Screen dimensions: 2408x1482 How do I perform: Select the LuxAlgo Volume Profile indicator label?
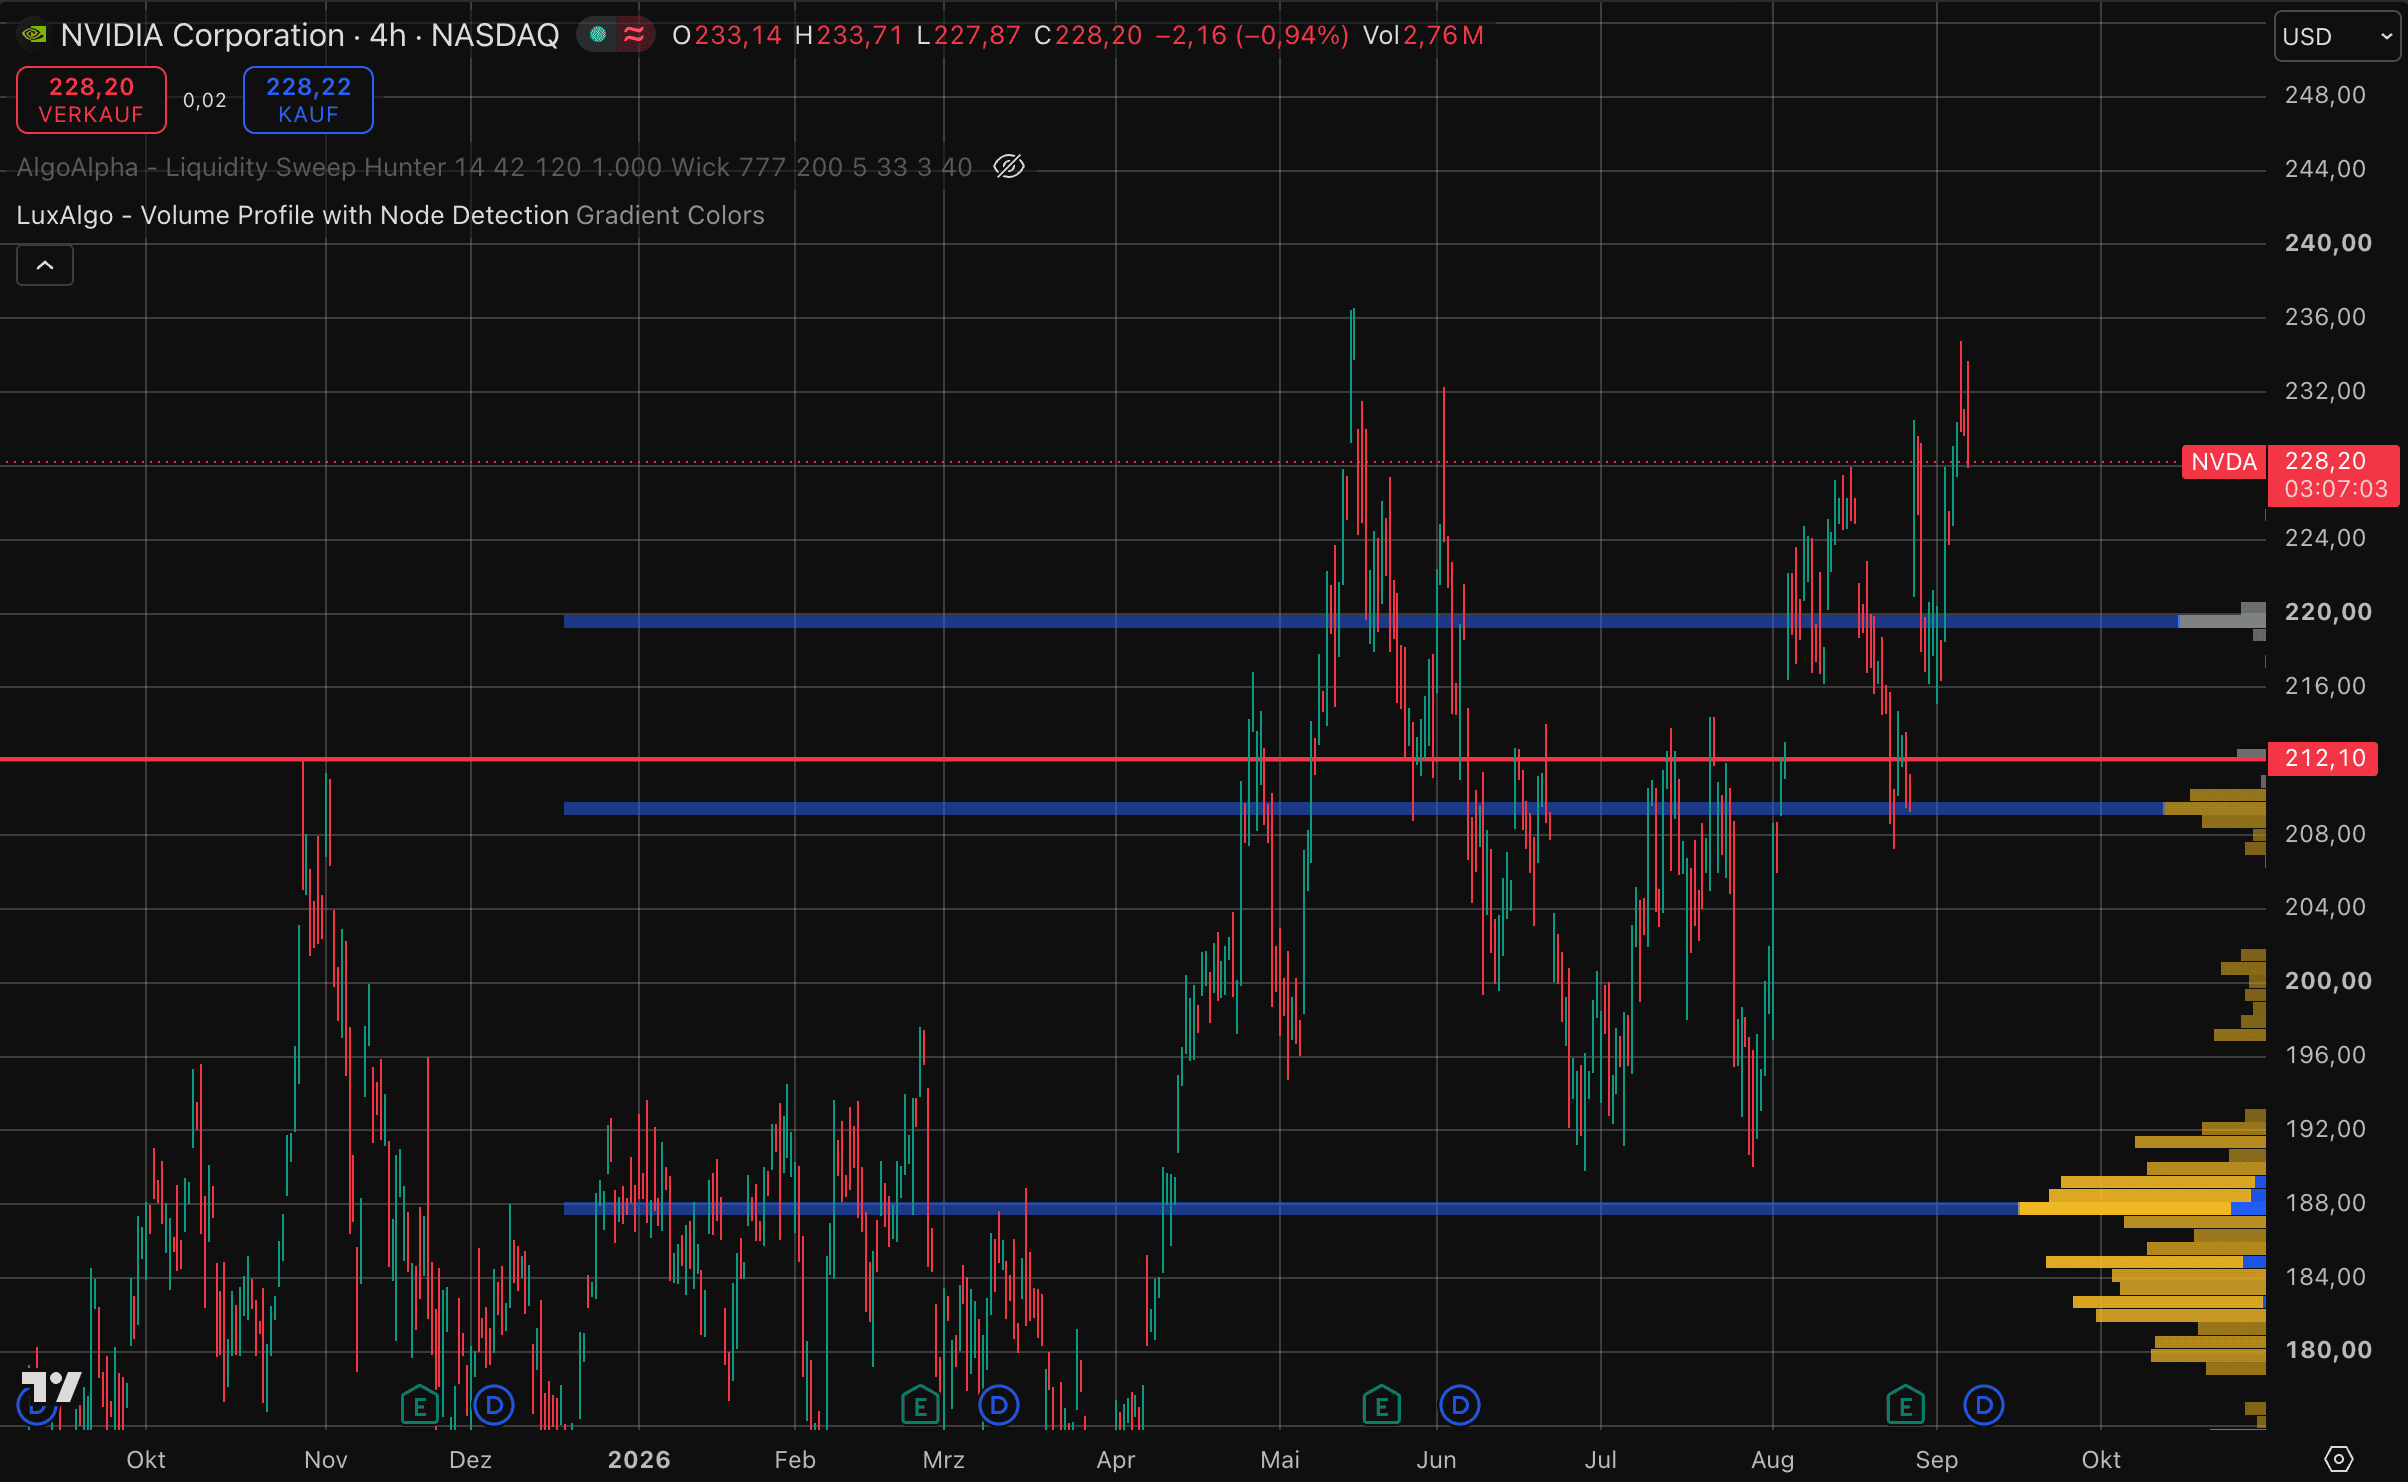[293, 215]
